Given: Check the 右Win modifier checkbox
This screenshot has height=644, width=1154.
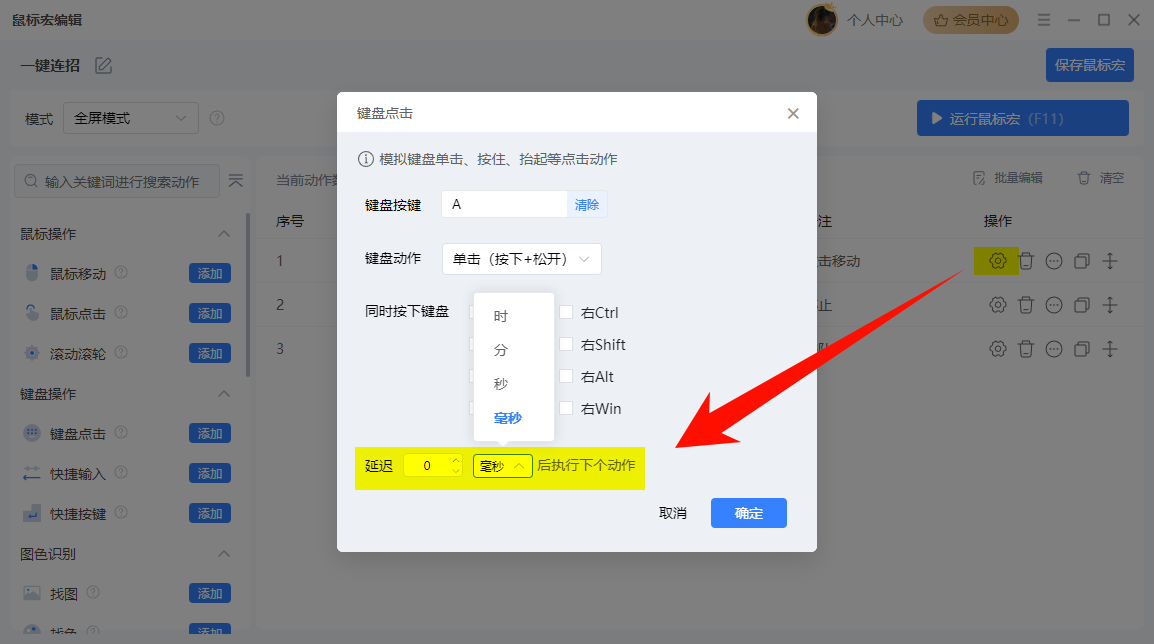Looking at the screenshot, I should click(565, 408).
